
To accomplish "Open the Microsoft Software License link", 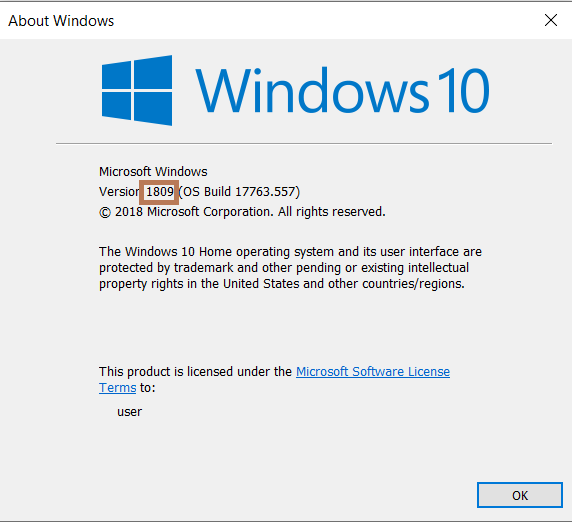I will 373,371.
